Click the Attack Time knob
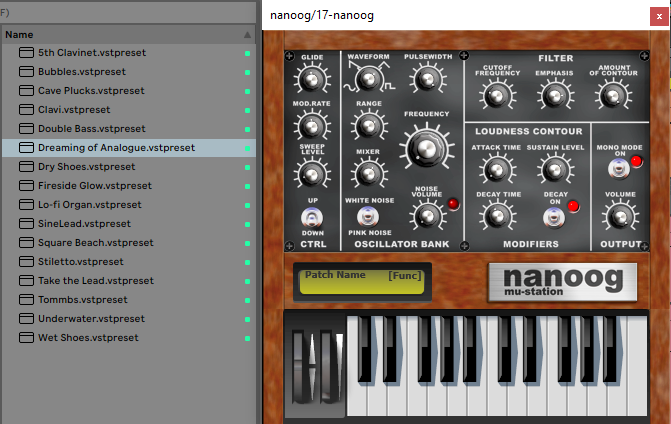This screenshot has height=424, width=671. pyautogui.click(x=497, y=170)
